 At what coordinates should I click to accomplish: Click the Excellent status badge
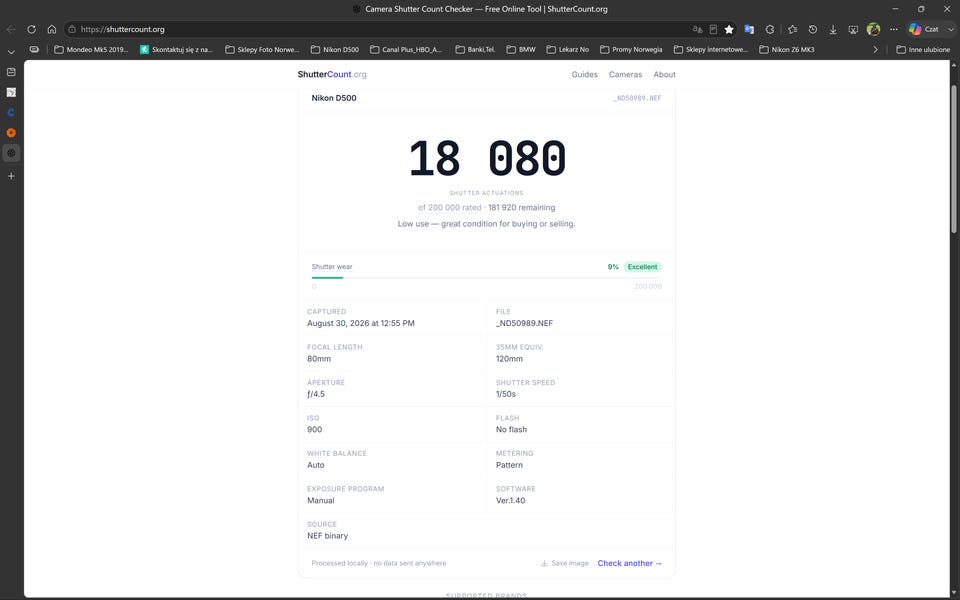pos(642,267)
